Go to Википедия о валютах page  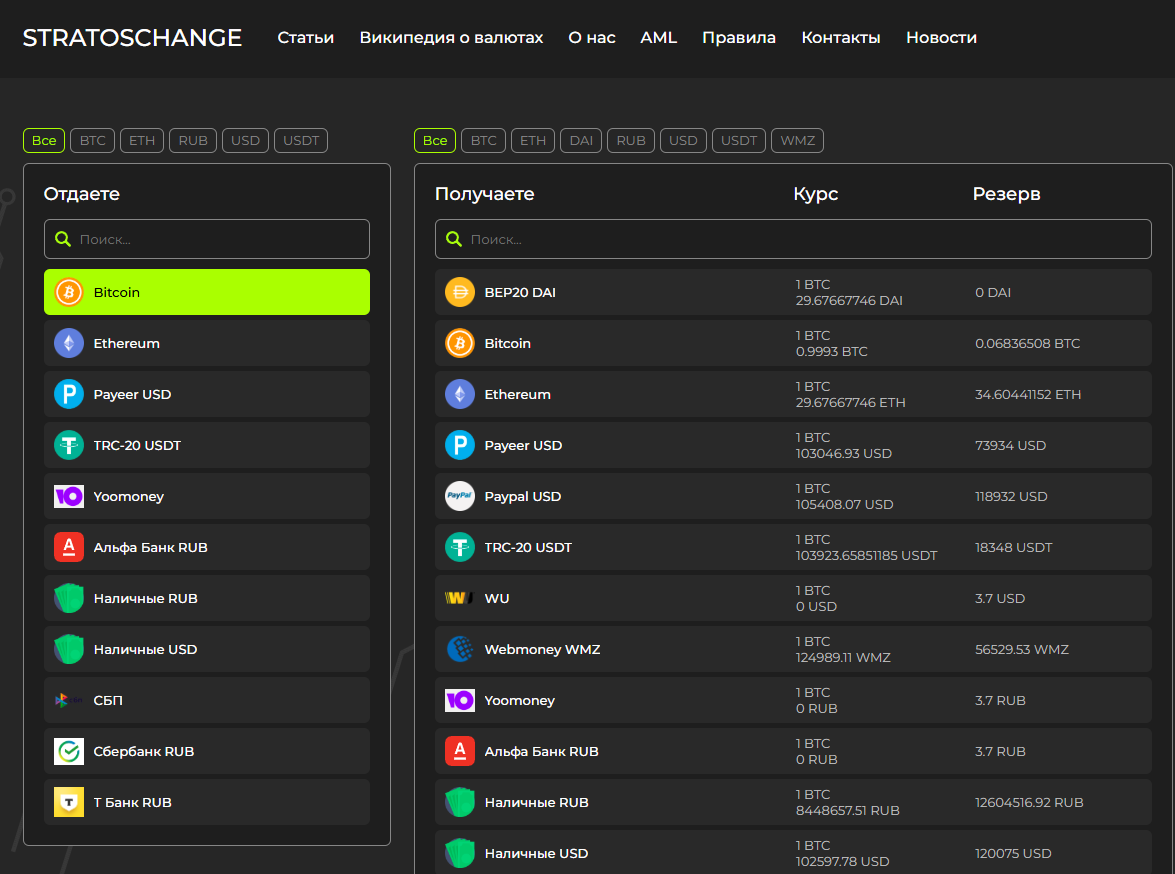[x=451, y=38]
